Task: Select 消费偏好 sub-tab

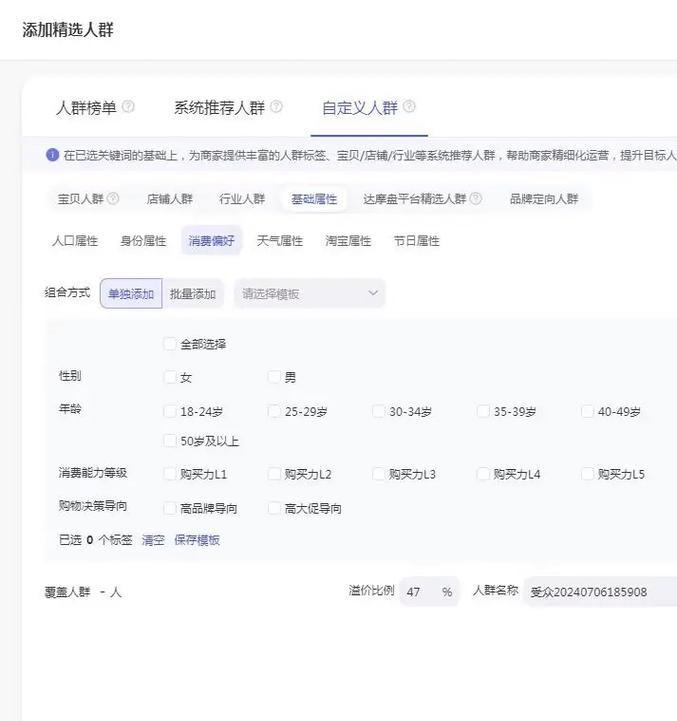Action: 212,241
